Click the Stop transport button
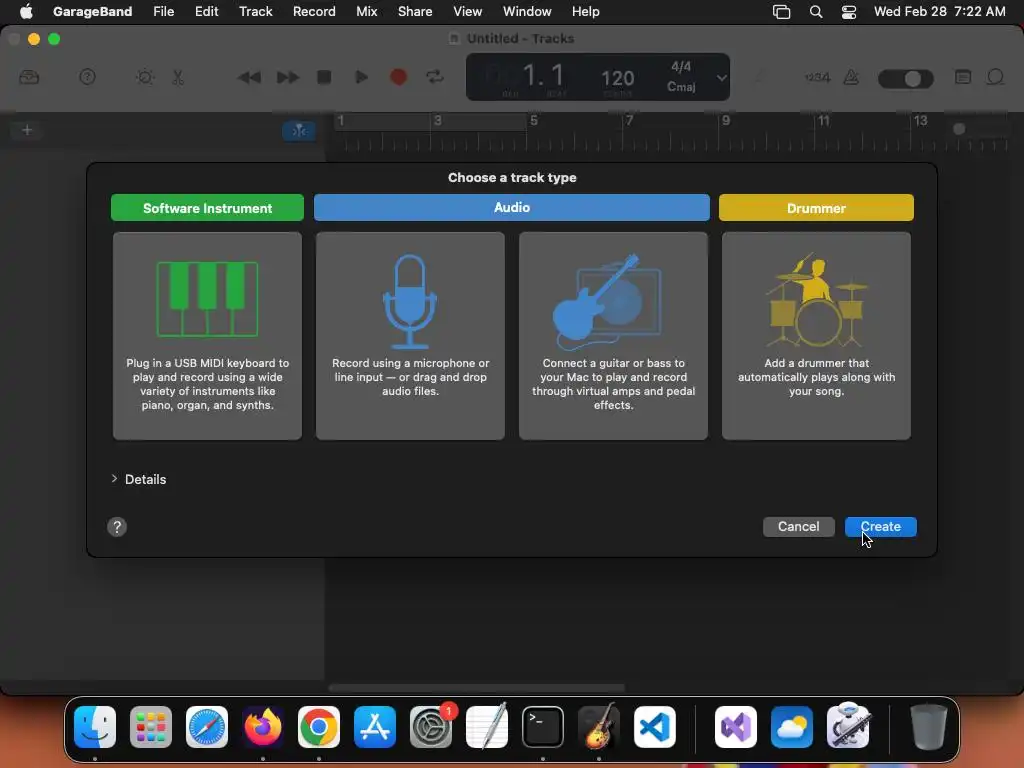1024x768 pixels. 324,77
